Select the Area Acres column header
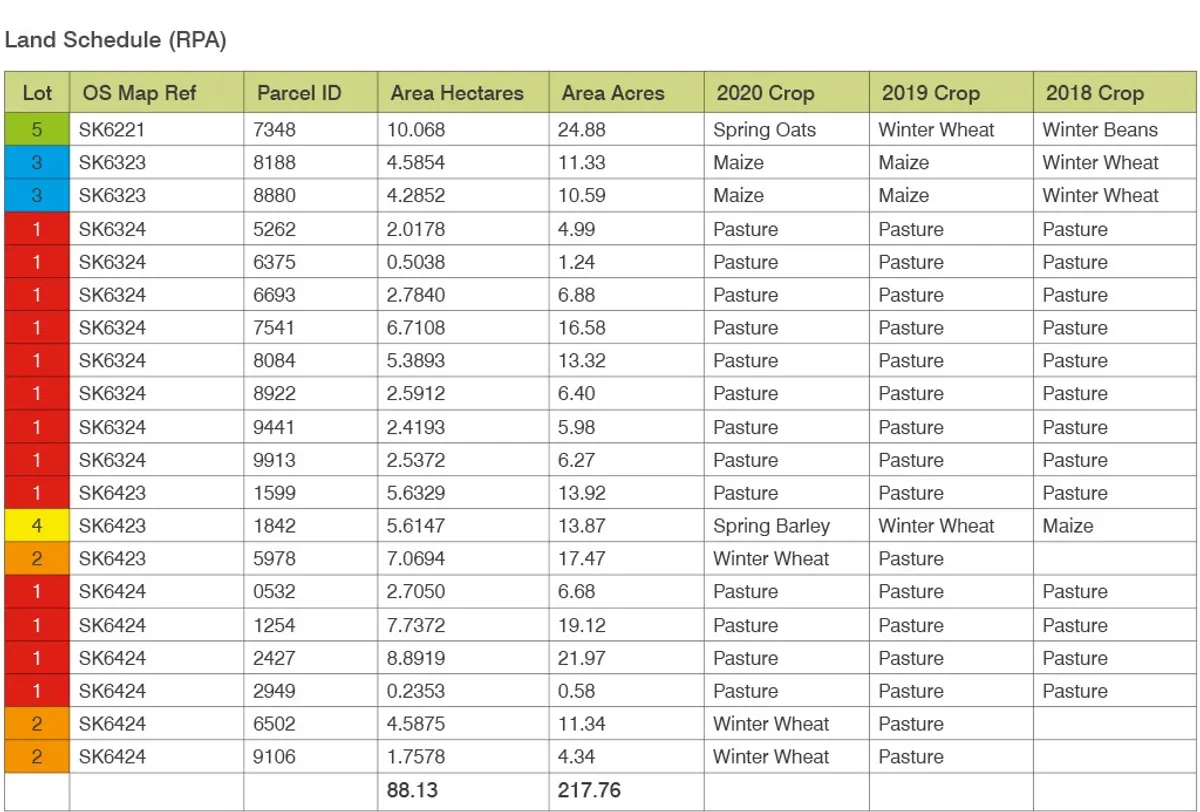This screenshot has width=1200, height=812. coord(627,93)
